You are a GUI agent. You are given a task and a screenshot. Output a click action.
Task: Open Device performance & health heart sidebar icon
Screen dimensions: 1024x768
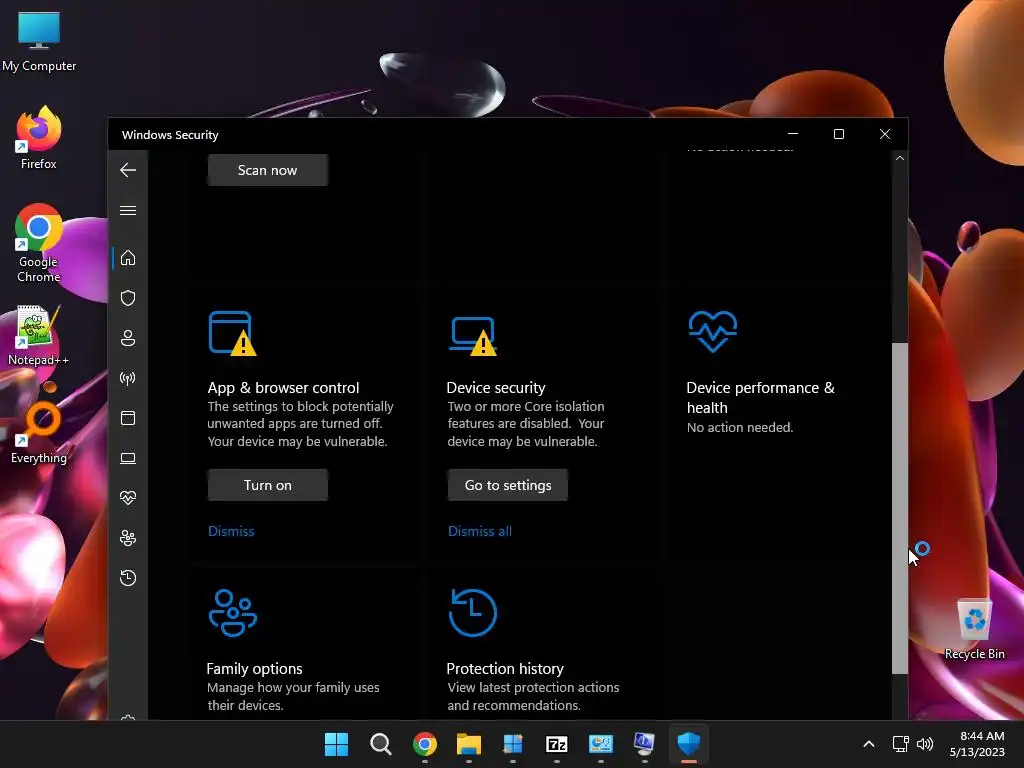pyautogui.click(x=128, y=498)
